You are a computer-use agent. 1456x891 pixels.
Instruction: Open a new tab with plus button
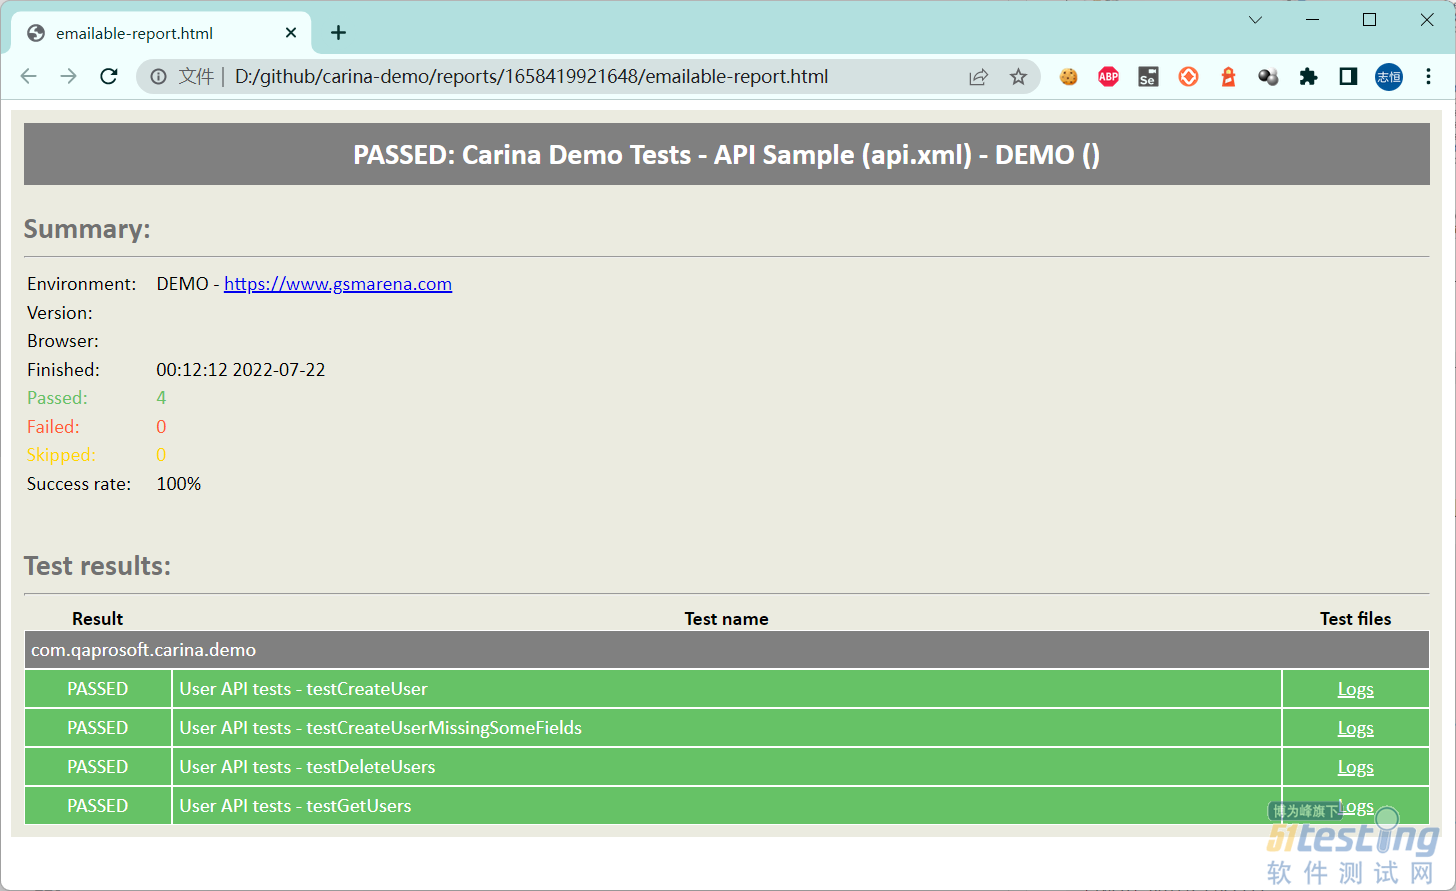click(339, 33)
